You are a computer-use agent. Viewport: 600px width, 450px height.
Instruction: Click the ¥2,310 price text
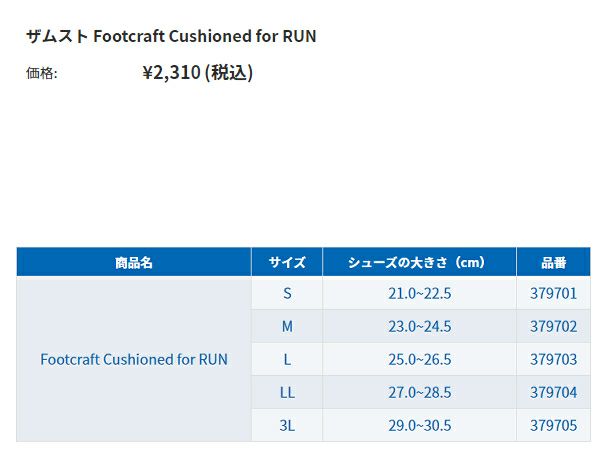pos(197,72)
